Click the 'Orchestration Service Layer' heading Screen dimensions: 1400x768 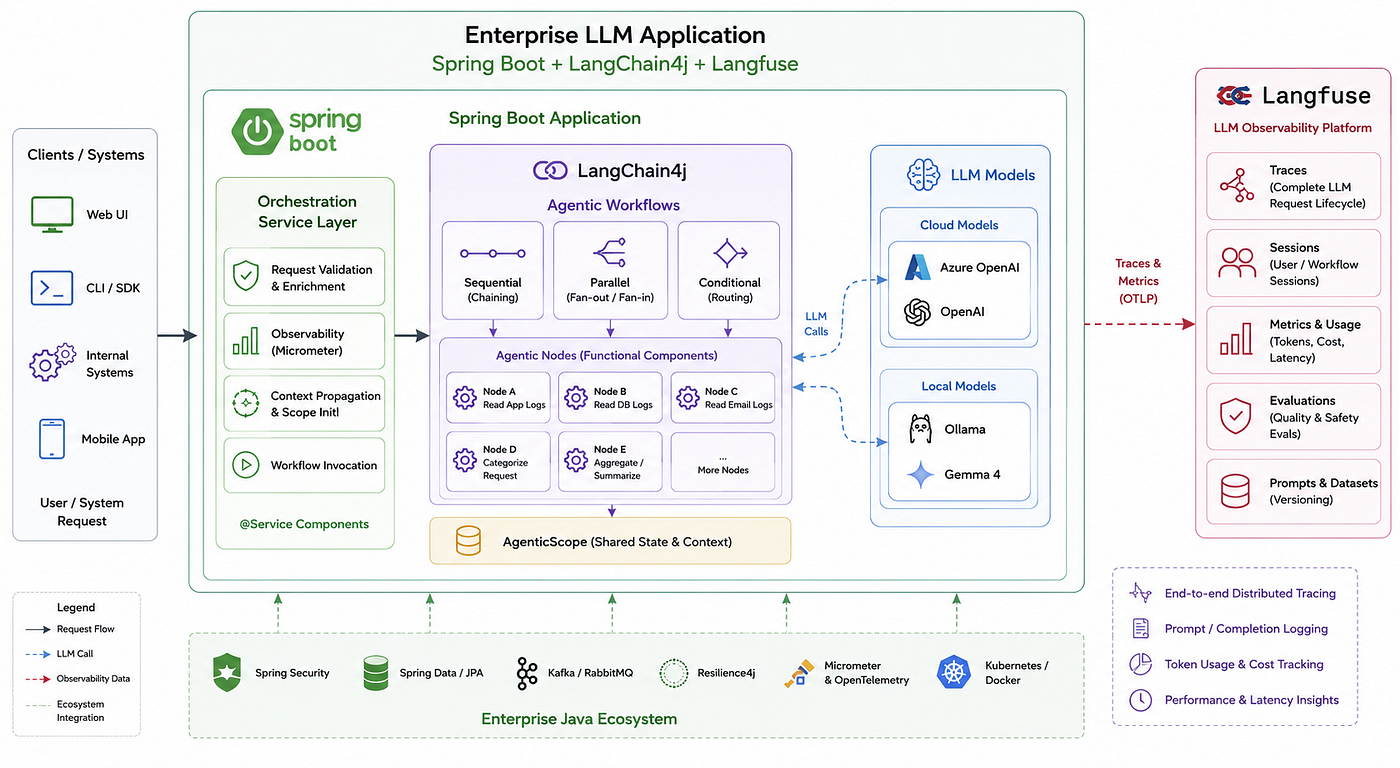307,212
